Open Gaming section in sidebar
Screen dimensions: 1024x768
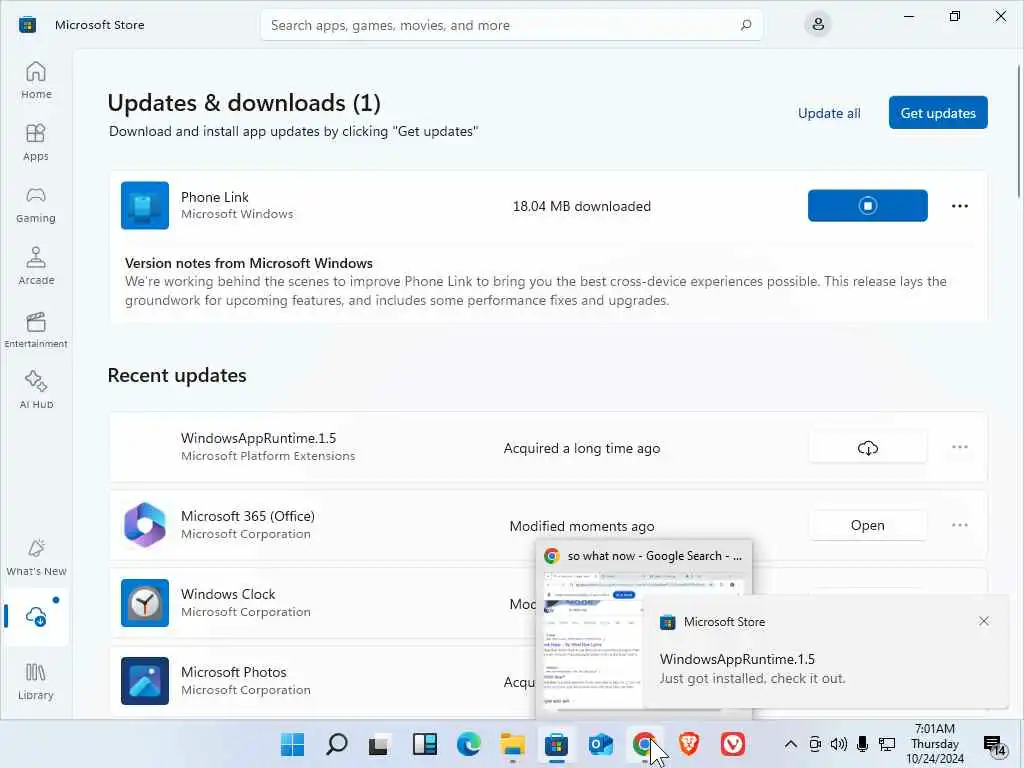pyautogui.click(x=36, y=204)
